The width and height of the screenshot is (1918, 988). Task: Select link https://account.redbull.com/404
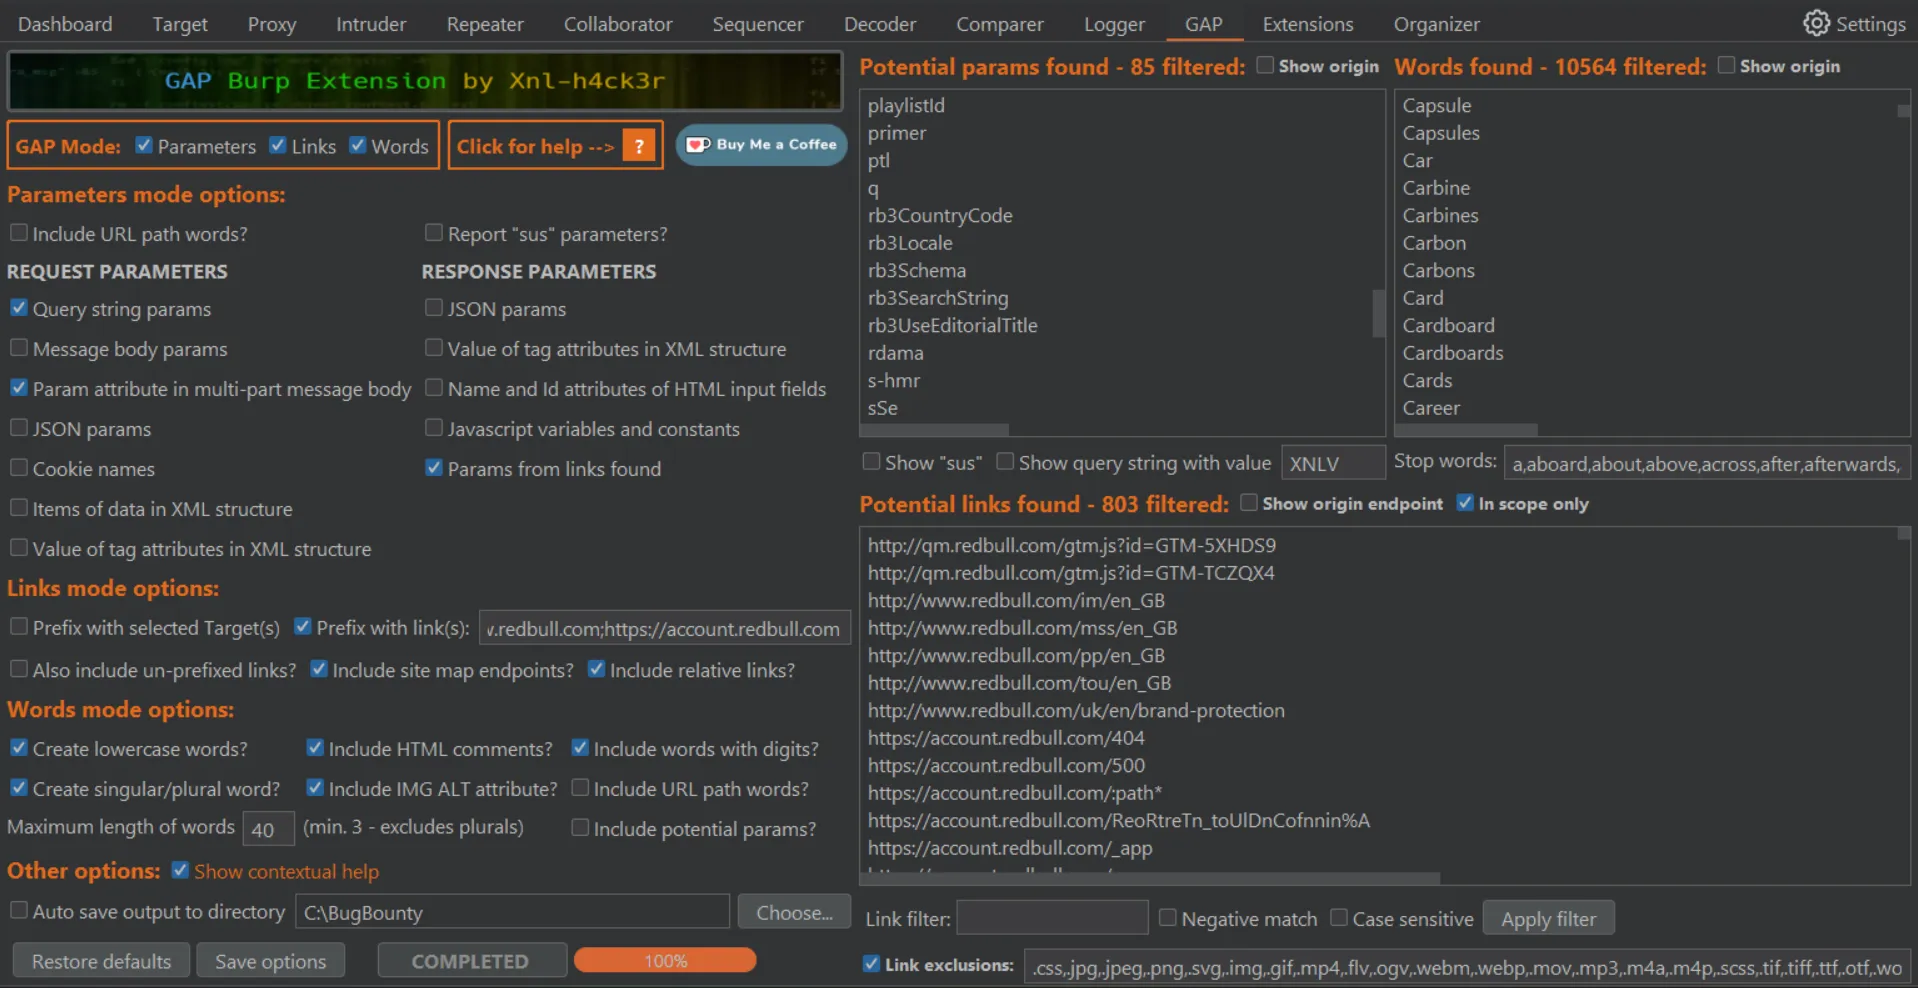[1006, 738]
